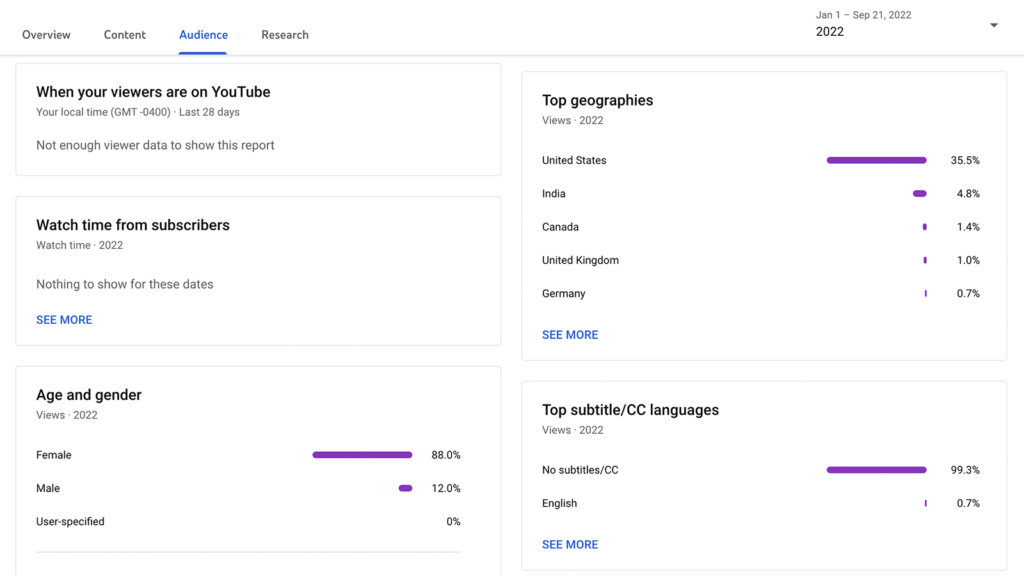Screen dimensions: 1024x576
Task: Select the English subtitle language row
Action: pyautogui.click(x=559, y=503)
